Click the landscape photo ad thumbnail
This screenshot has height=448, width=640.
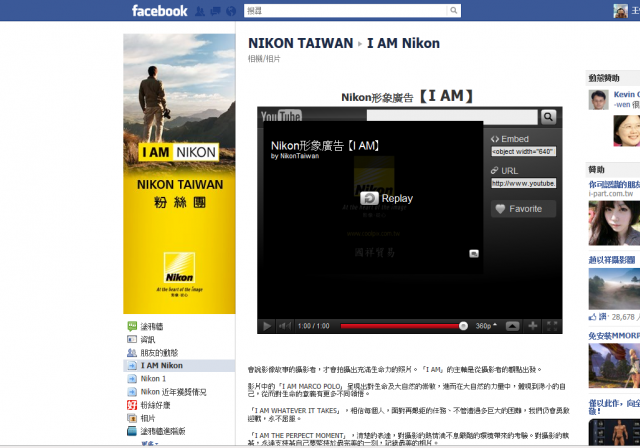(x=614, y=289)
